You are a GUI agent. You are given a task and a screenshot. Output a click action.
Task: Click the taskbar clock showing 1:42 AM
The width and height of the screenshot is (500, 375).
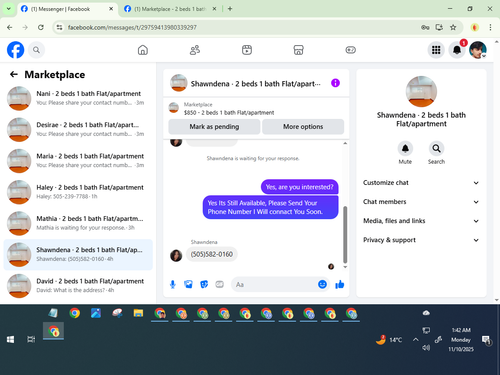pos(461,340)
